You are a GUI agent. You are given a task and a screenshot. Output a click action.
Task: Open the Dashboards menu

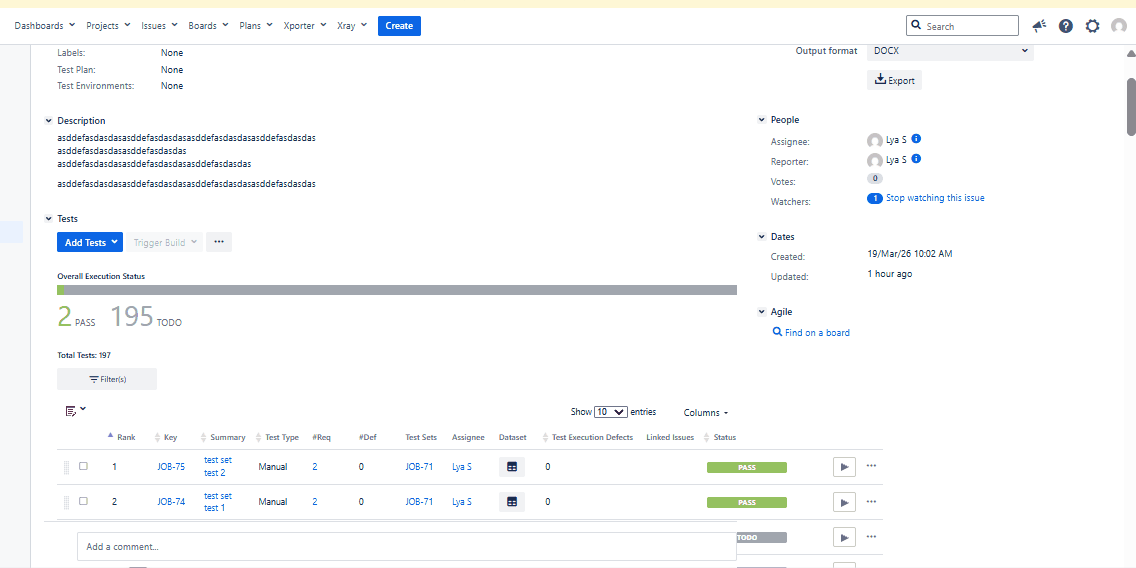coord(44,26)
